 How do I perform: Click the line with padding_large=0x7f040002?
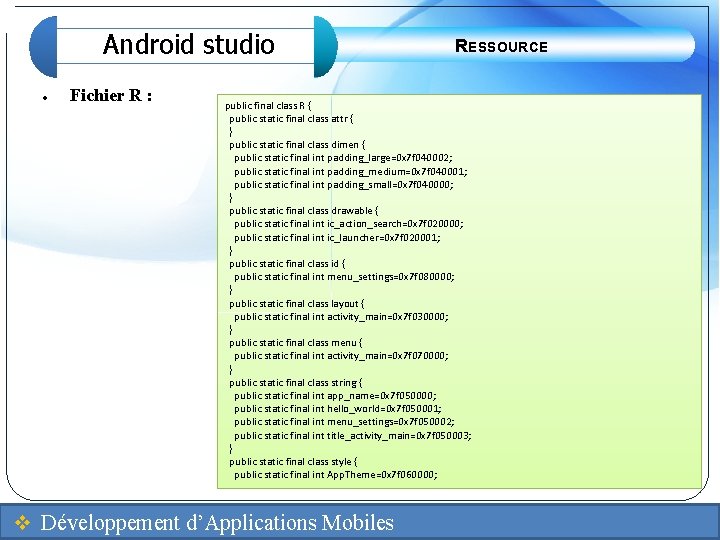(343, 158)
